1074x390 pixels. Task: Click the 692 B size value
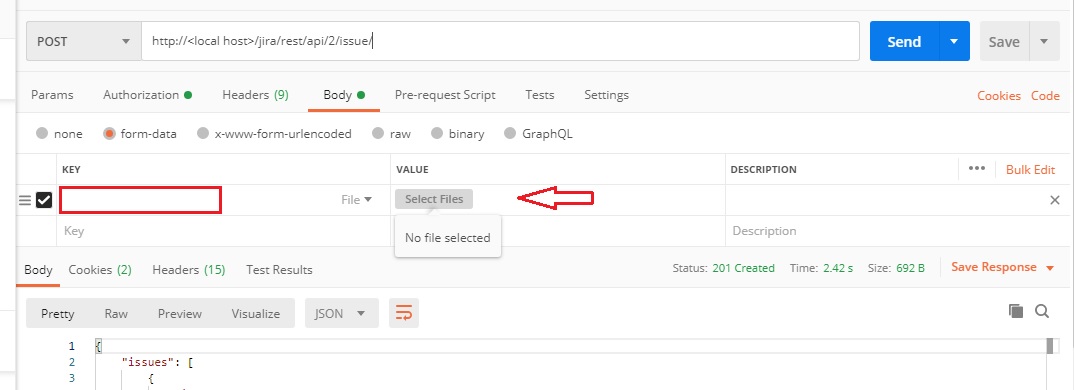910,268
